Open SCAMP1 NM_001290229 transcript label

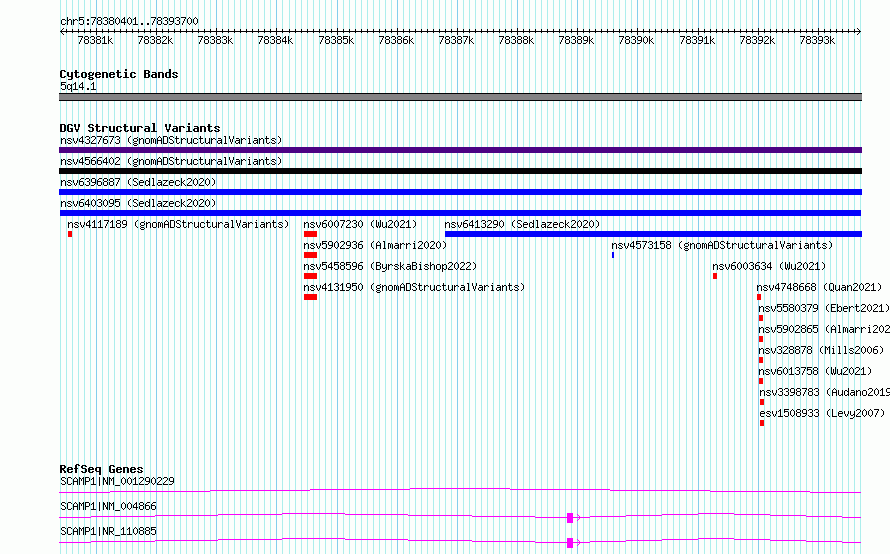(x=117, y=481)
